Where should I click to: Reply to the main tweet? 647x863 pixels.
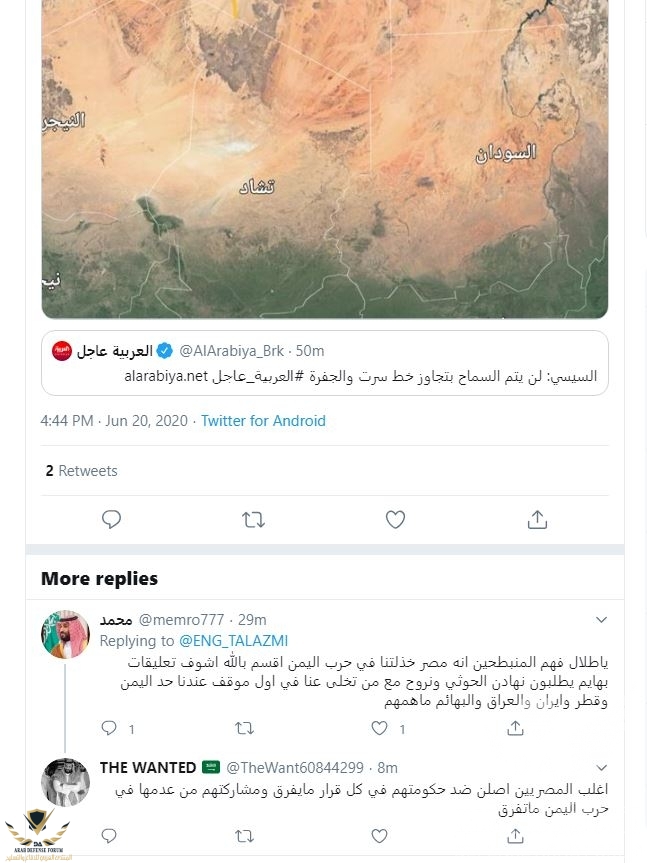pos(112,519)
